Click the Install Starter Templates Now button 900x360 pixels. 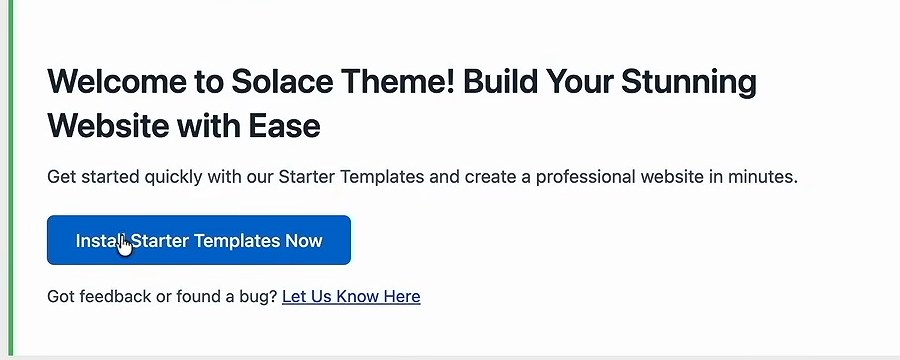pos(199,240)
